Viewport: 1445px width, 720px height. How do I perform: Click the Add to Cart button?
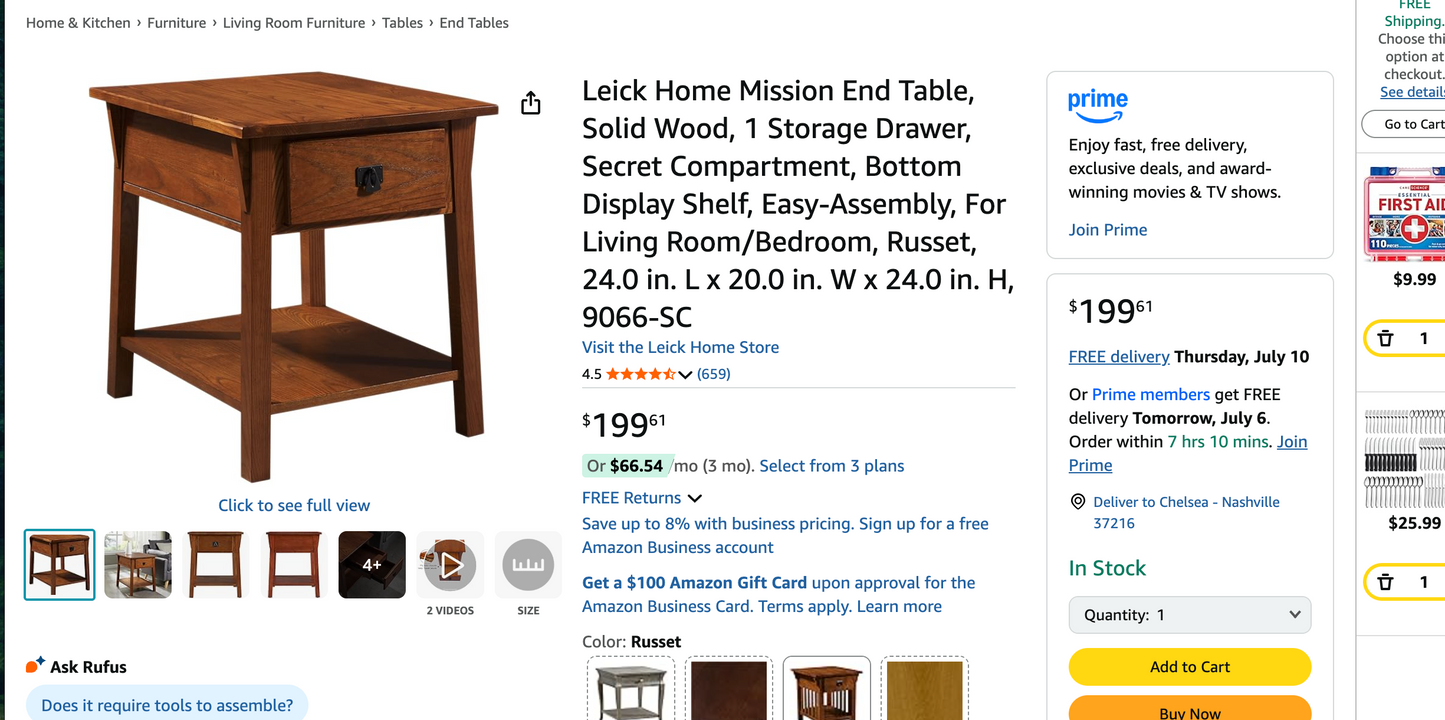pos(1189,667)
